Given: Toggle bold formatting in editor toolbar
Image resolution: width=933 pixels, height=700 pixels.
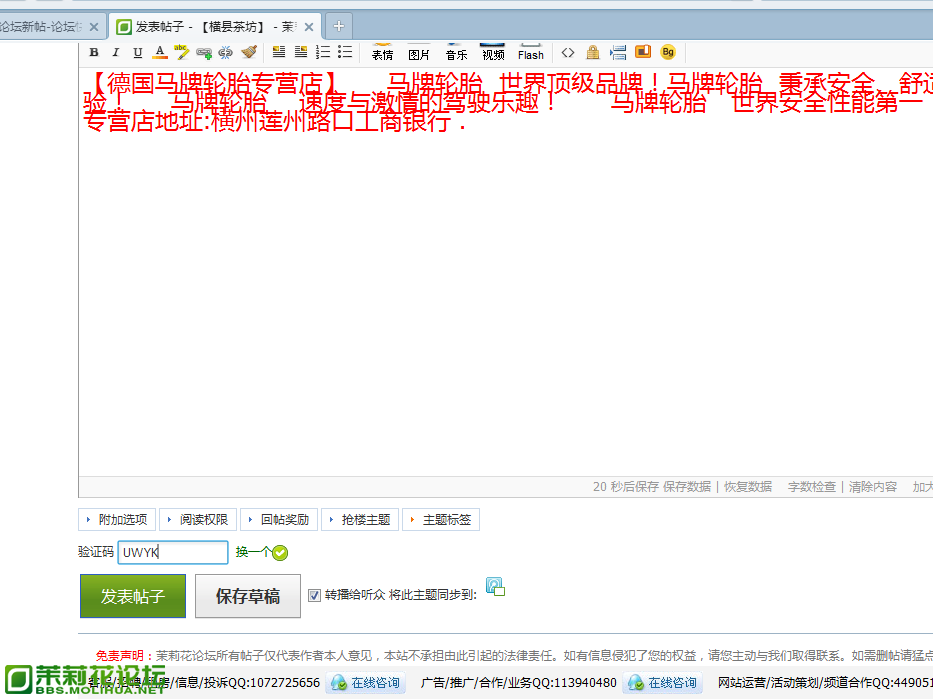Looking at the screenshot, I should [x=94, y=52].
